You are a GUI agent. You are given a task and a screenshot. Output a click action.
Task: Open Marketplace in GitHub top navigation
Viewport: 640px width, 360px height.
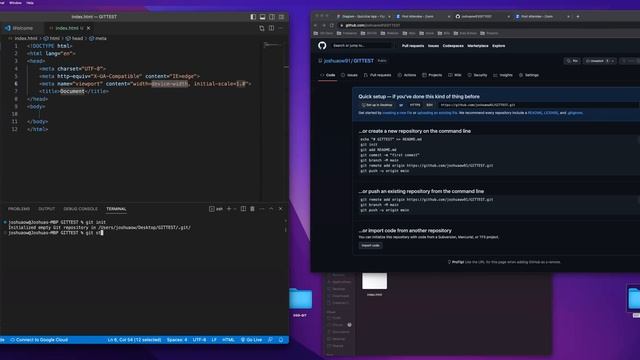tap(478, 46)
